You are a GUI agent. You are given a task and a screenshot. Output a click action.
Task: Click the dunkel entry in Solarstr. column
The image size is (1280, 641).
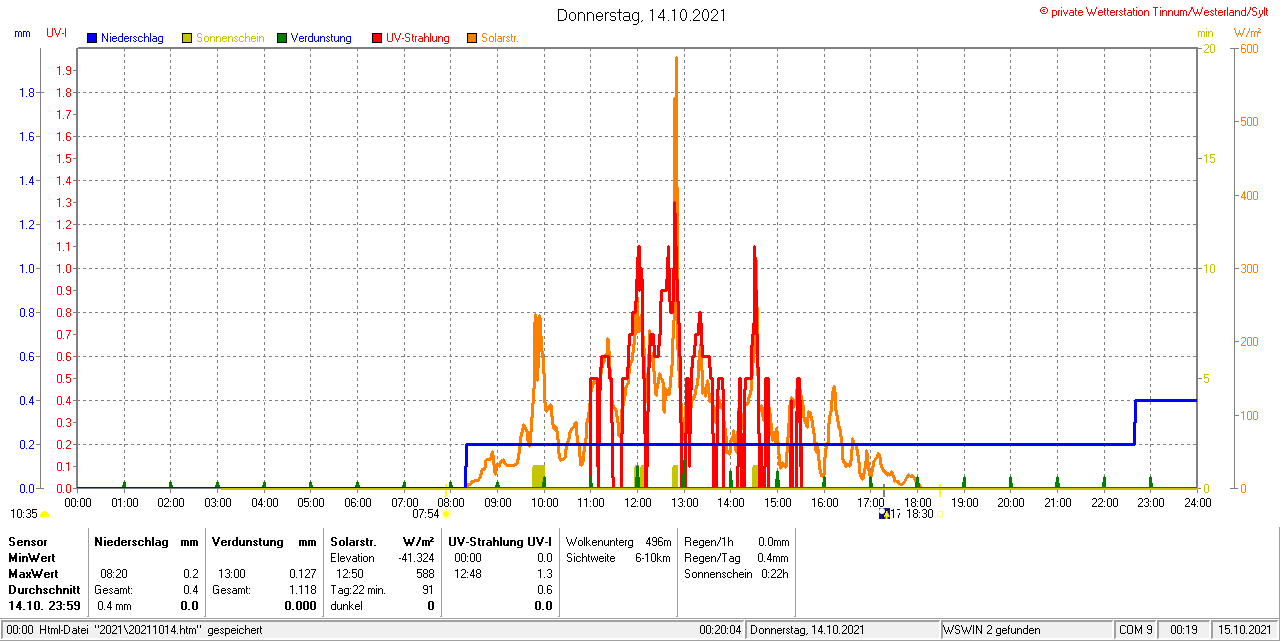coord(346,606)
